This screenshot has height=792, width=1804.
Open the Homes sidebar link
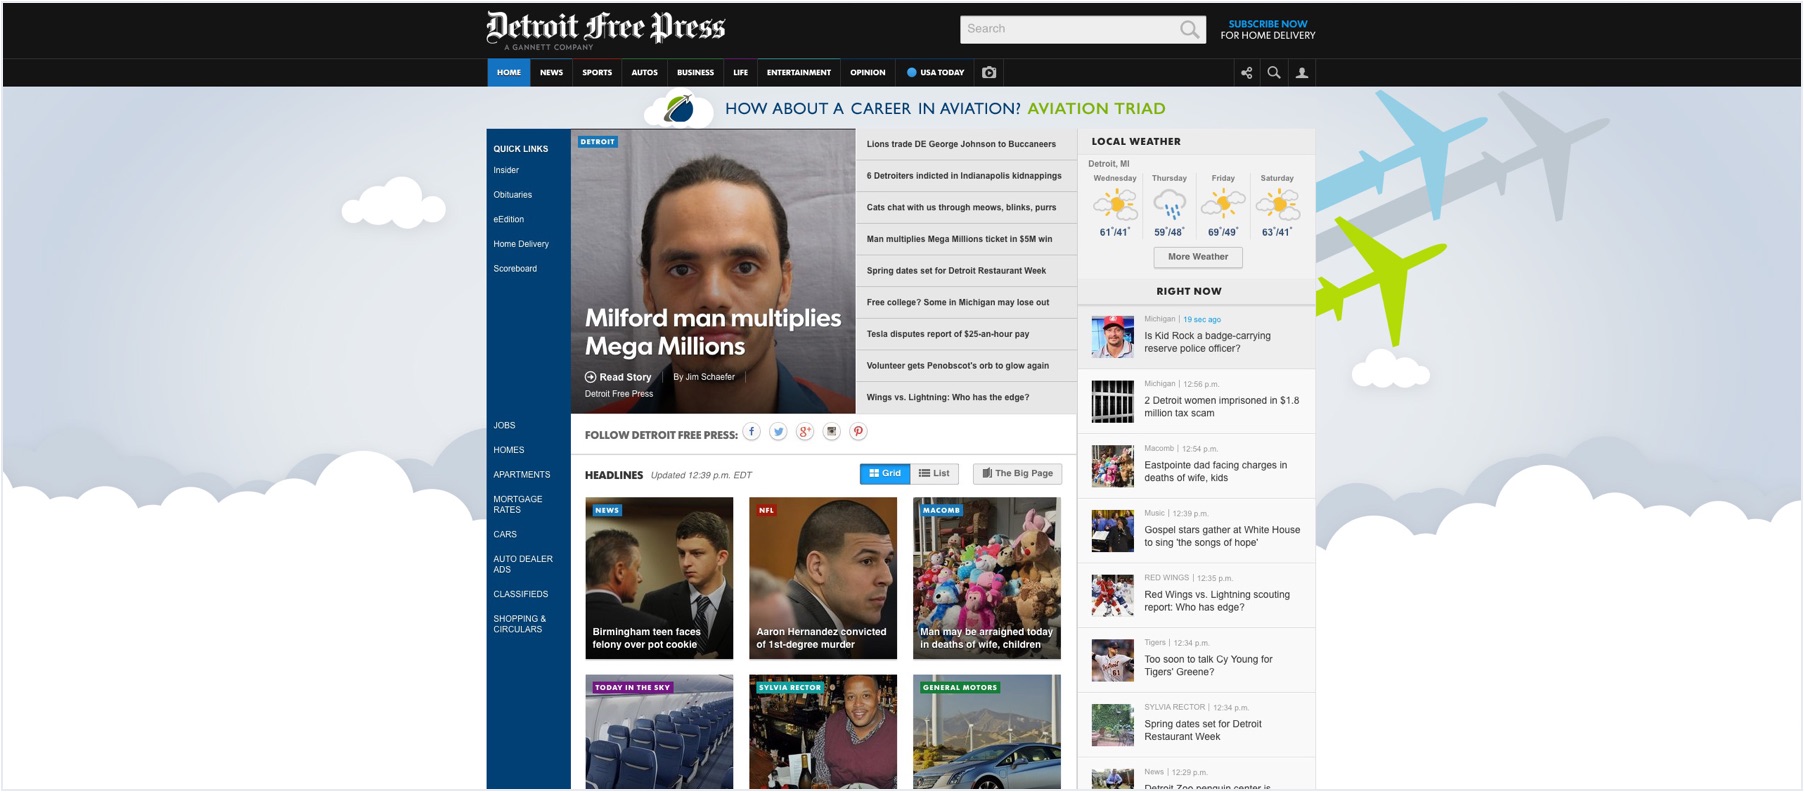(x=508, y=450)
